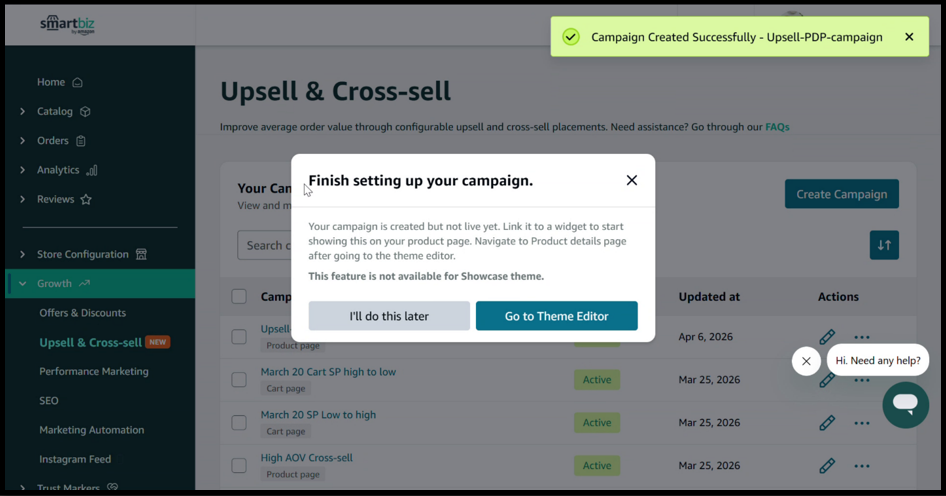The width and height of the screenshot is (946, 496).
Task: Check the March 20 Cart SP high to low row
Action: 239,380
